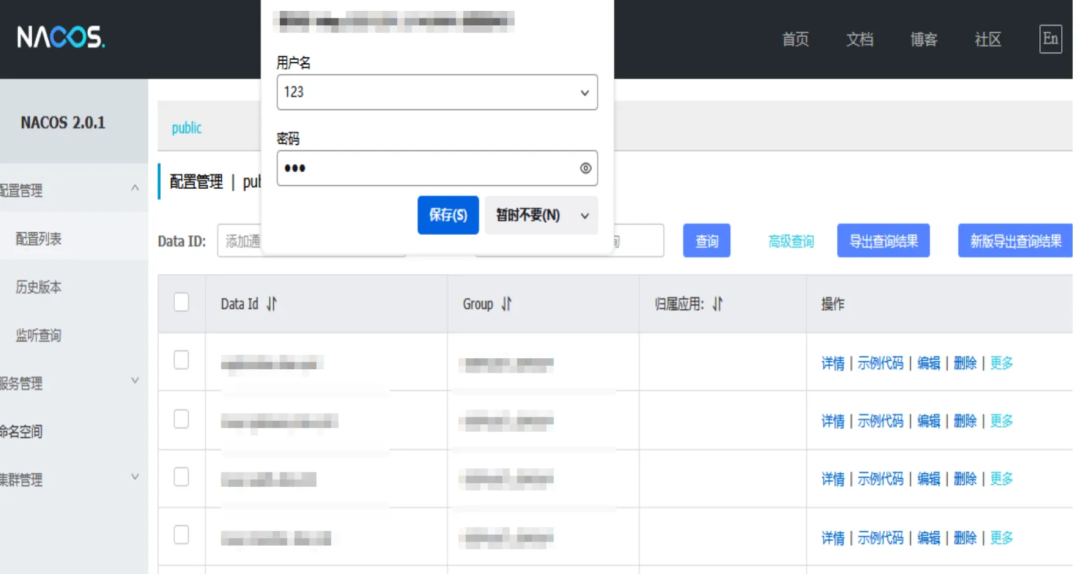Image resolution: width=1080 pixels, height=574 pixels.
Task: Collapse the 配置管理 sidebar section
Action: [x=135, y=189]
